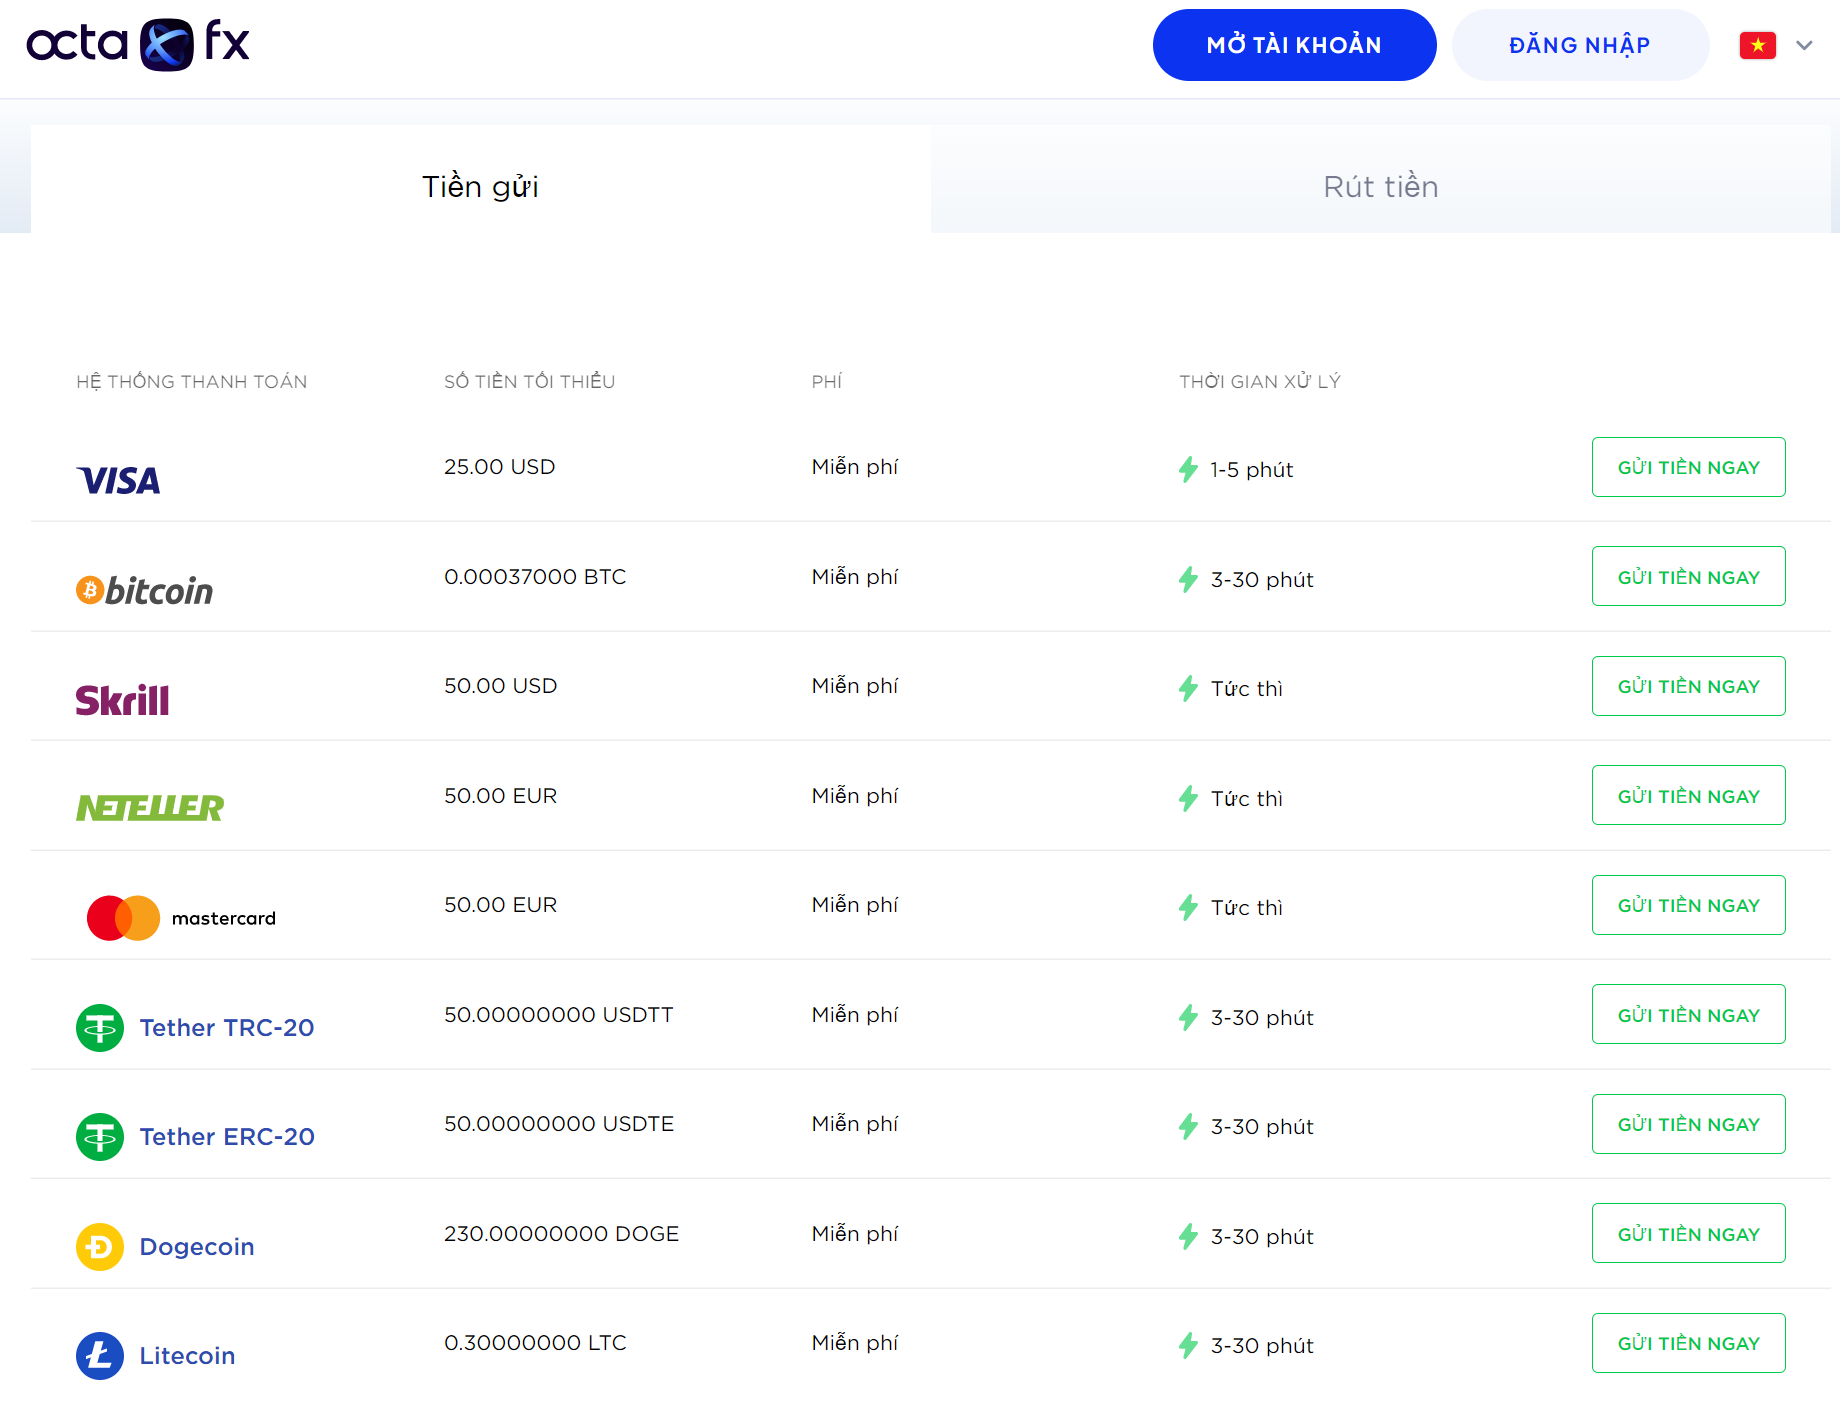Click the lightning icon in the NETELLER row
This screenshot has height=1413, width=1840.
tap(1188, 798)
